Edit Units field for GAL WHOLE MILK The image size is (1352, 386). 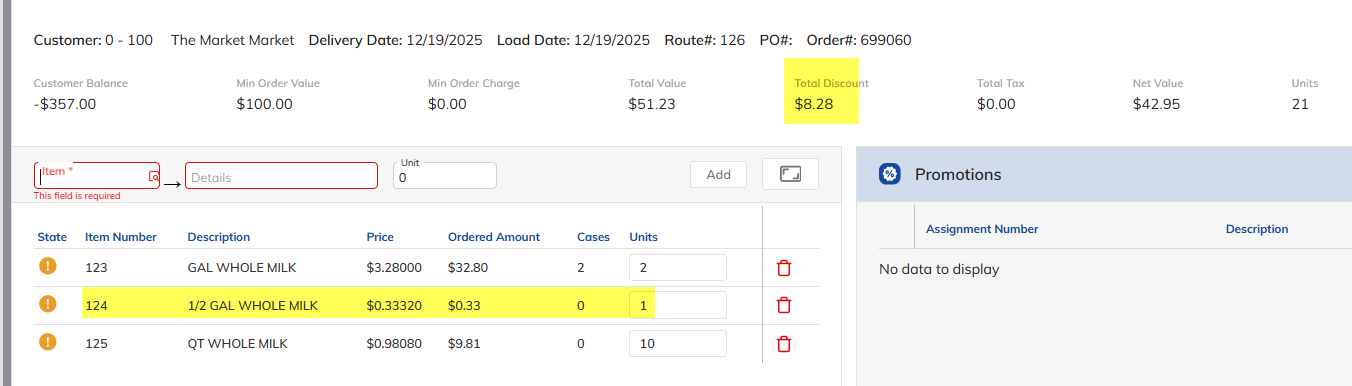[x=677, y=267]
